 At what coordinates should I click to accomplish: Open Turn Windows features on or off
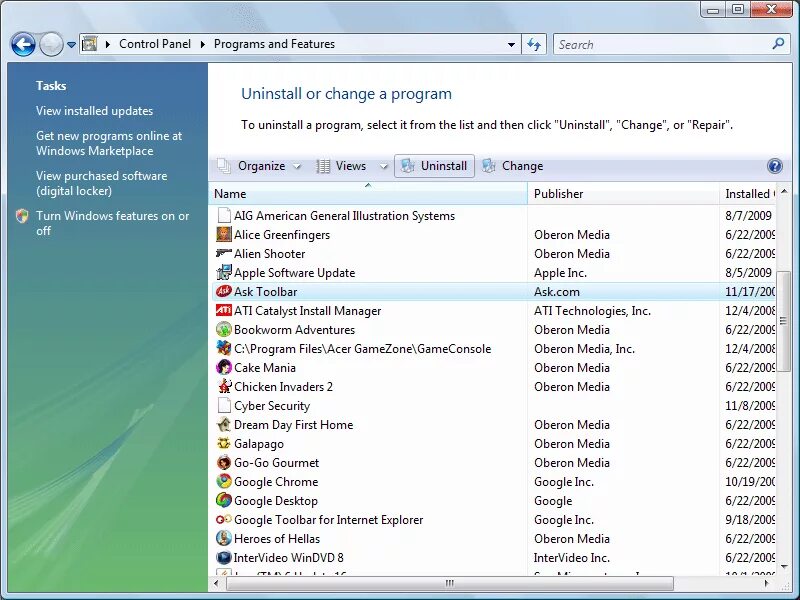[x=112, y=223]
